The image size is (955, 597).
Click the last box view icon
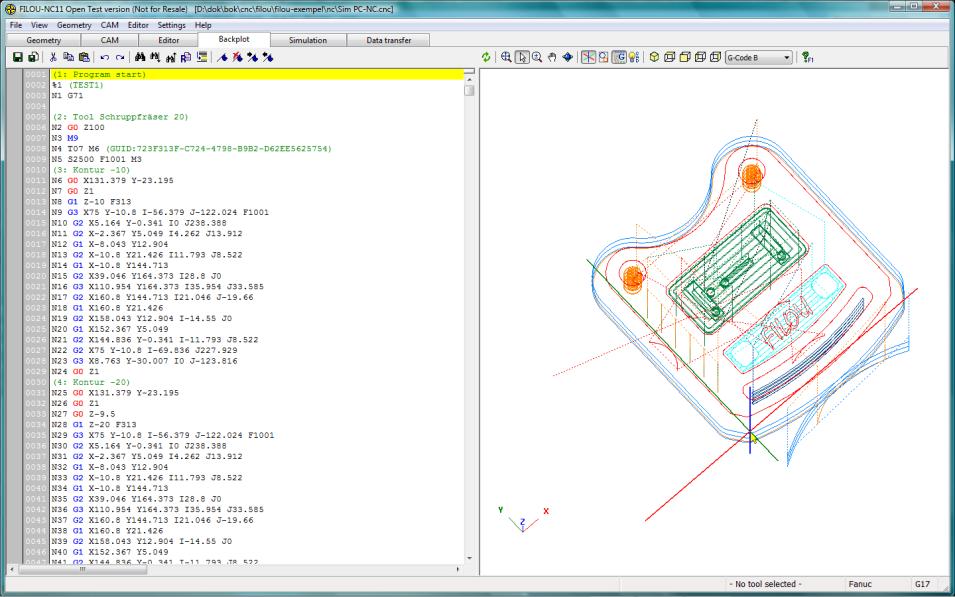(716, 57)
